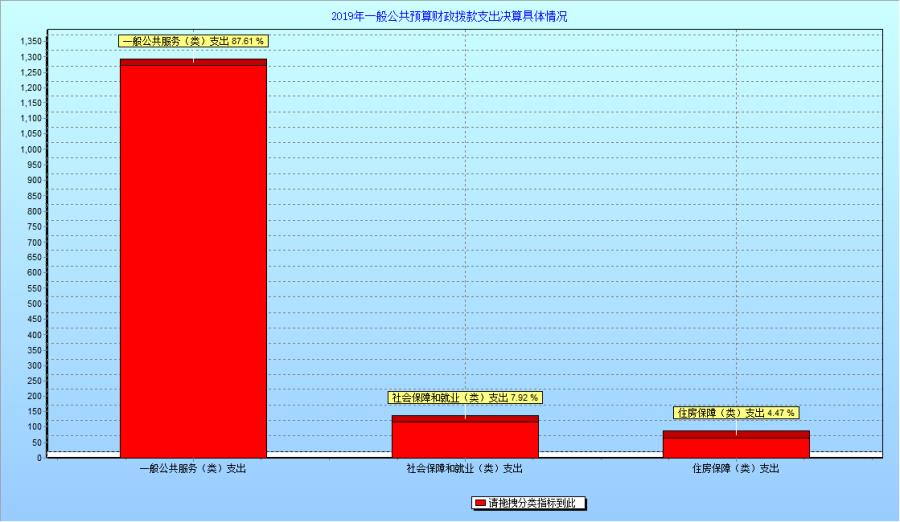Select the legend text 请拖拽分类指标到此
This screenshot has width=900, height=522.
coord(530,503)
